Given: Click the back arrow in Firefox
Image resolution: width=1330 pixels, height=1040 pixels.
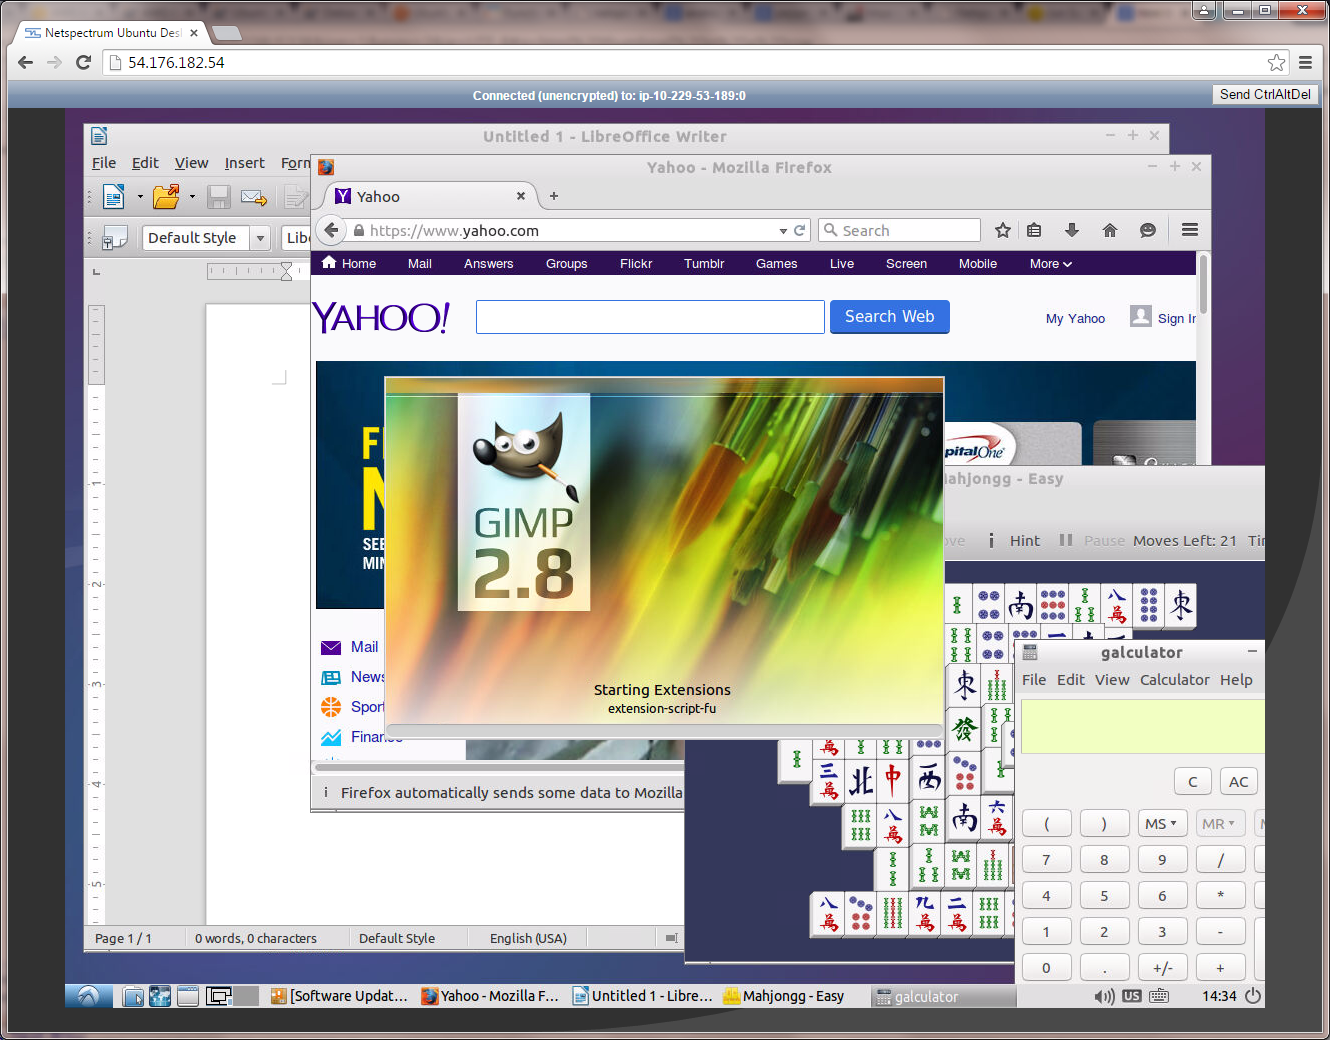Looking at the screenshot, I should [331, 230].
